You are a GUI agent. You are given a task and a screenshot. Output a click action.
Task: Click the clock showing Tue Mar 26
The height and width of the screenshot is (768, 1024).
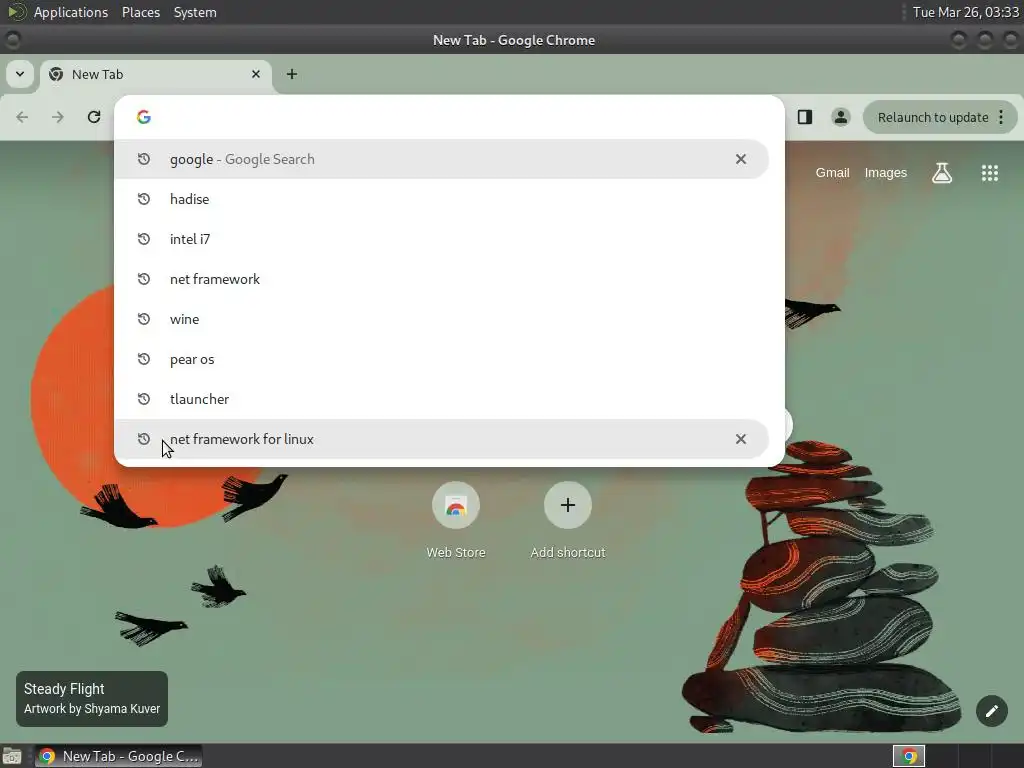965,12
